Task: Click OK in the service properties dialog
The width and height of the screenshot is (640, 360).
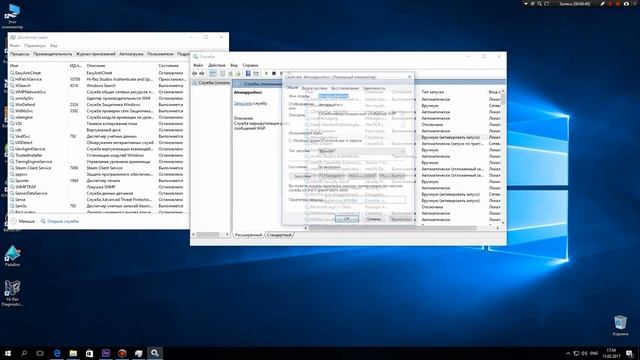Action: (347, 219)
